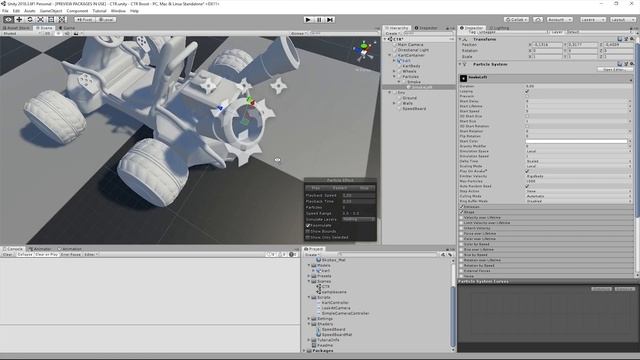Toggle Show Bounds in Particle Effect panel
Image resolution: width=640 pixels, height=360 pixels.
click(x=308, y=231)
